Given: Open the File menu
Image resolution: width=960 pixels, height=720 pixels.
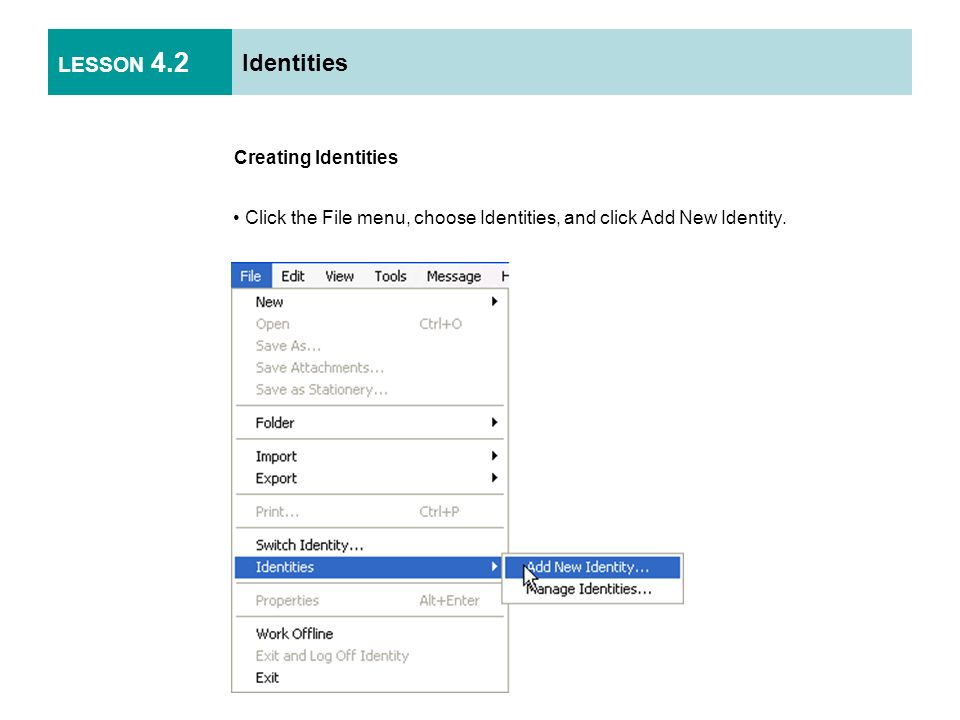Looking at the screenshot, I should [250, 276].
